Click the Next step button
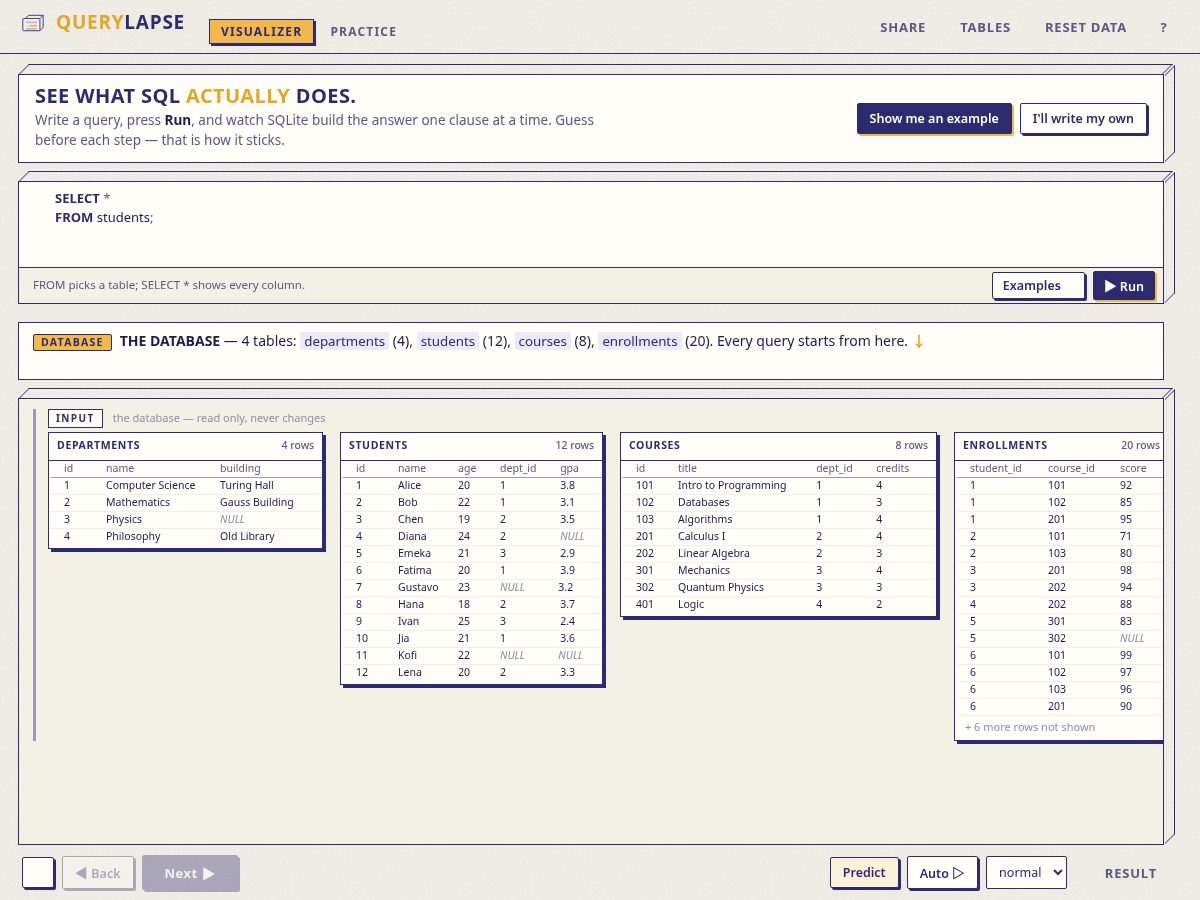1200x900 pixels. (x=190, y=873)
